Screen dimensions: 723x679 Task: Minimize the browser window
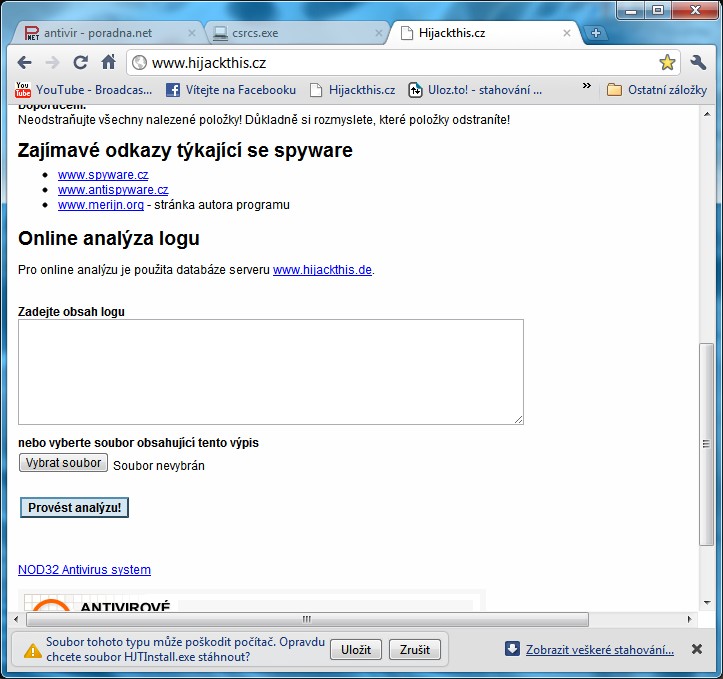pyautogui.click(x=631, y=11)
